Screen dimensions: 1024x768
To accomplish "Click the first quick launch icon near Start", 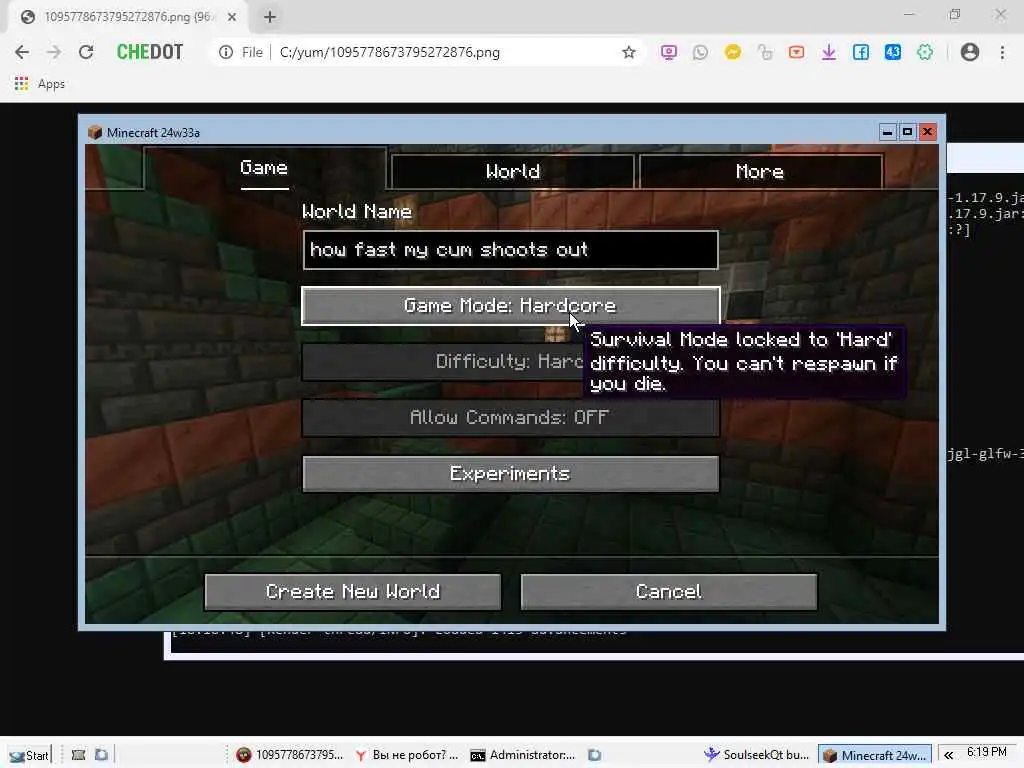I will tap(78, 755).
